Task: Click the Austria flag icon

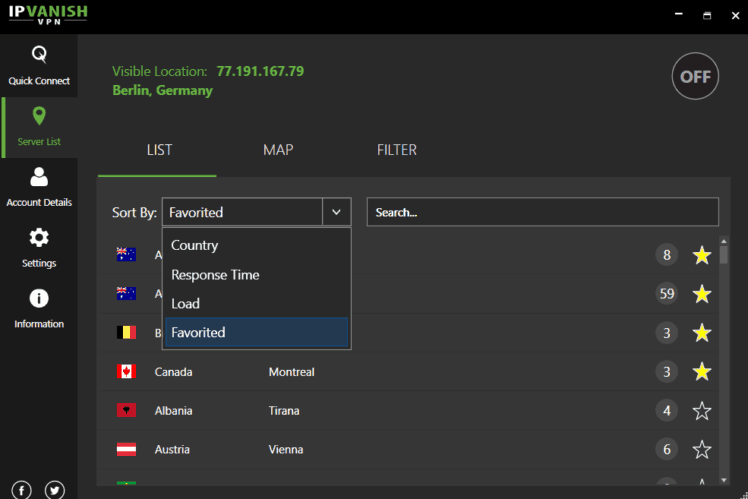Action: coord(126,449)
